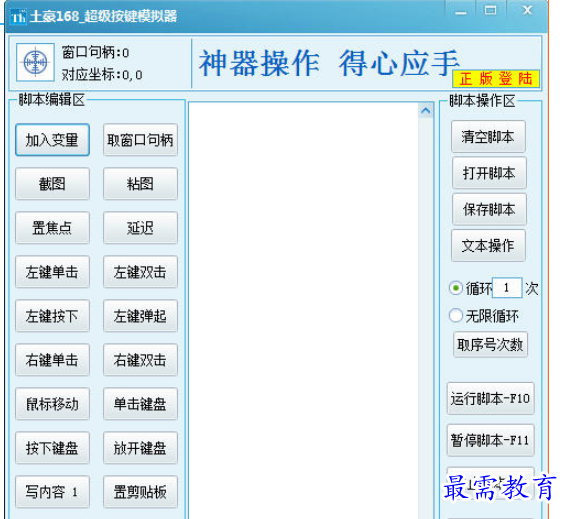Click the crosshair window-picker target icon
This screenshot has height=519, width=565.
coord(35,62)
